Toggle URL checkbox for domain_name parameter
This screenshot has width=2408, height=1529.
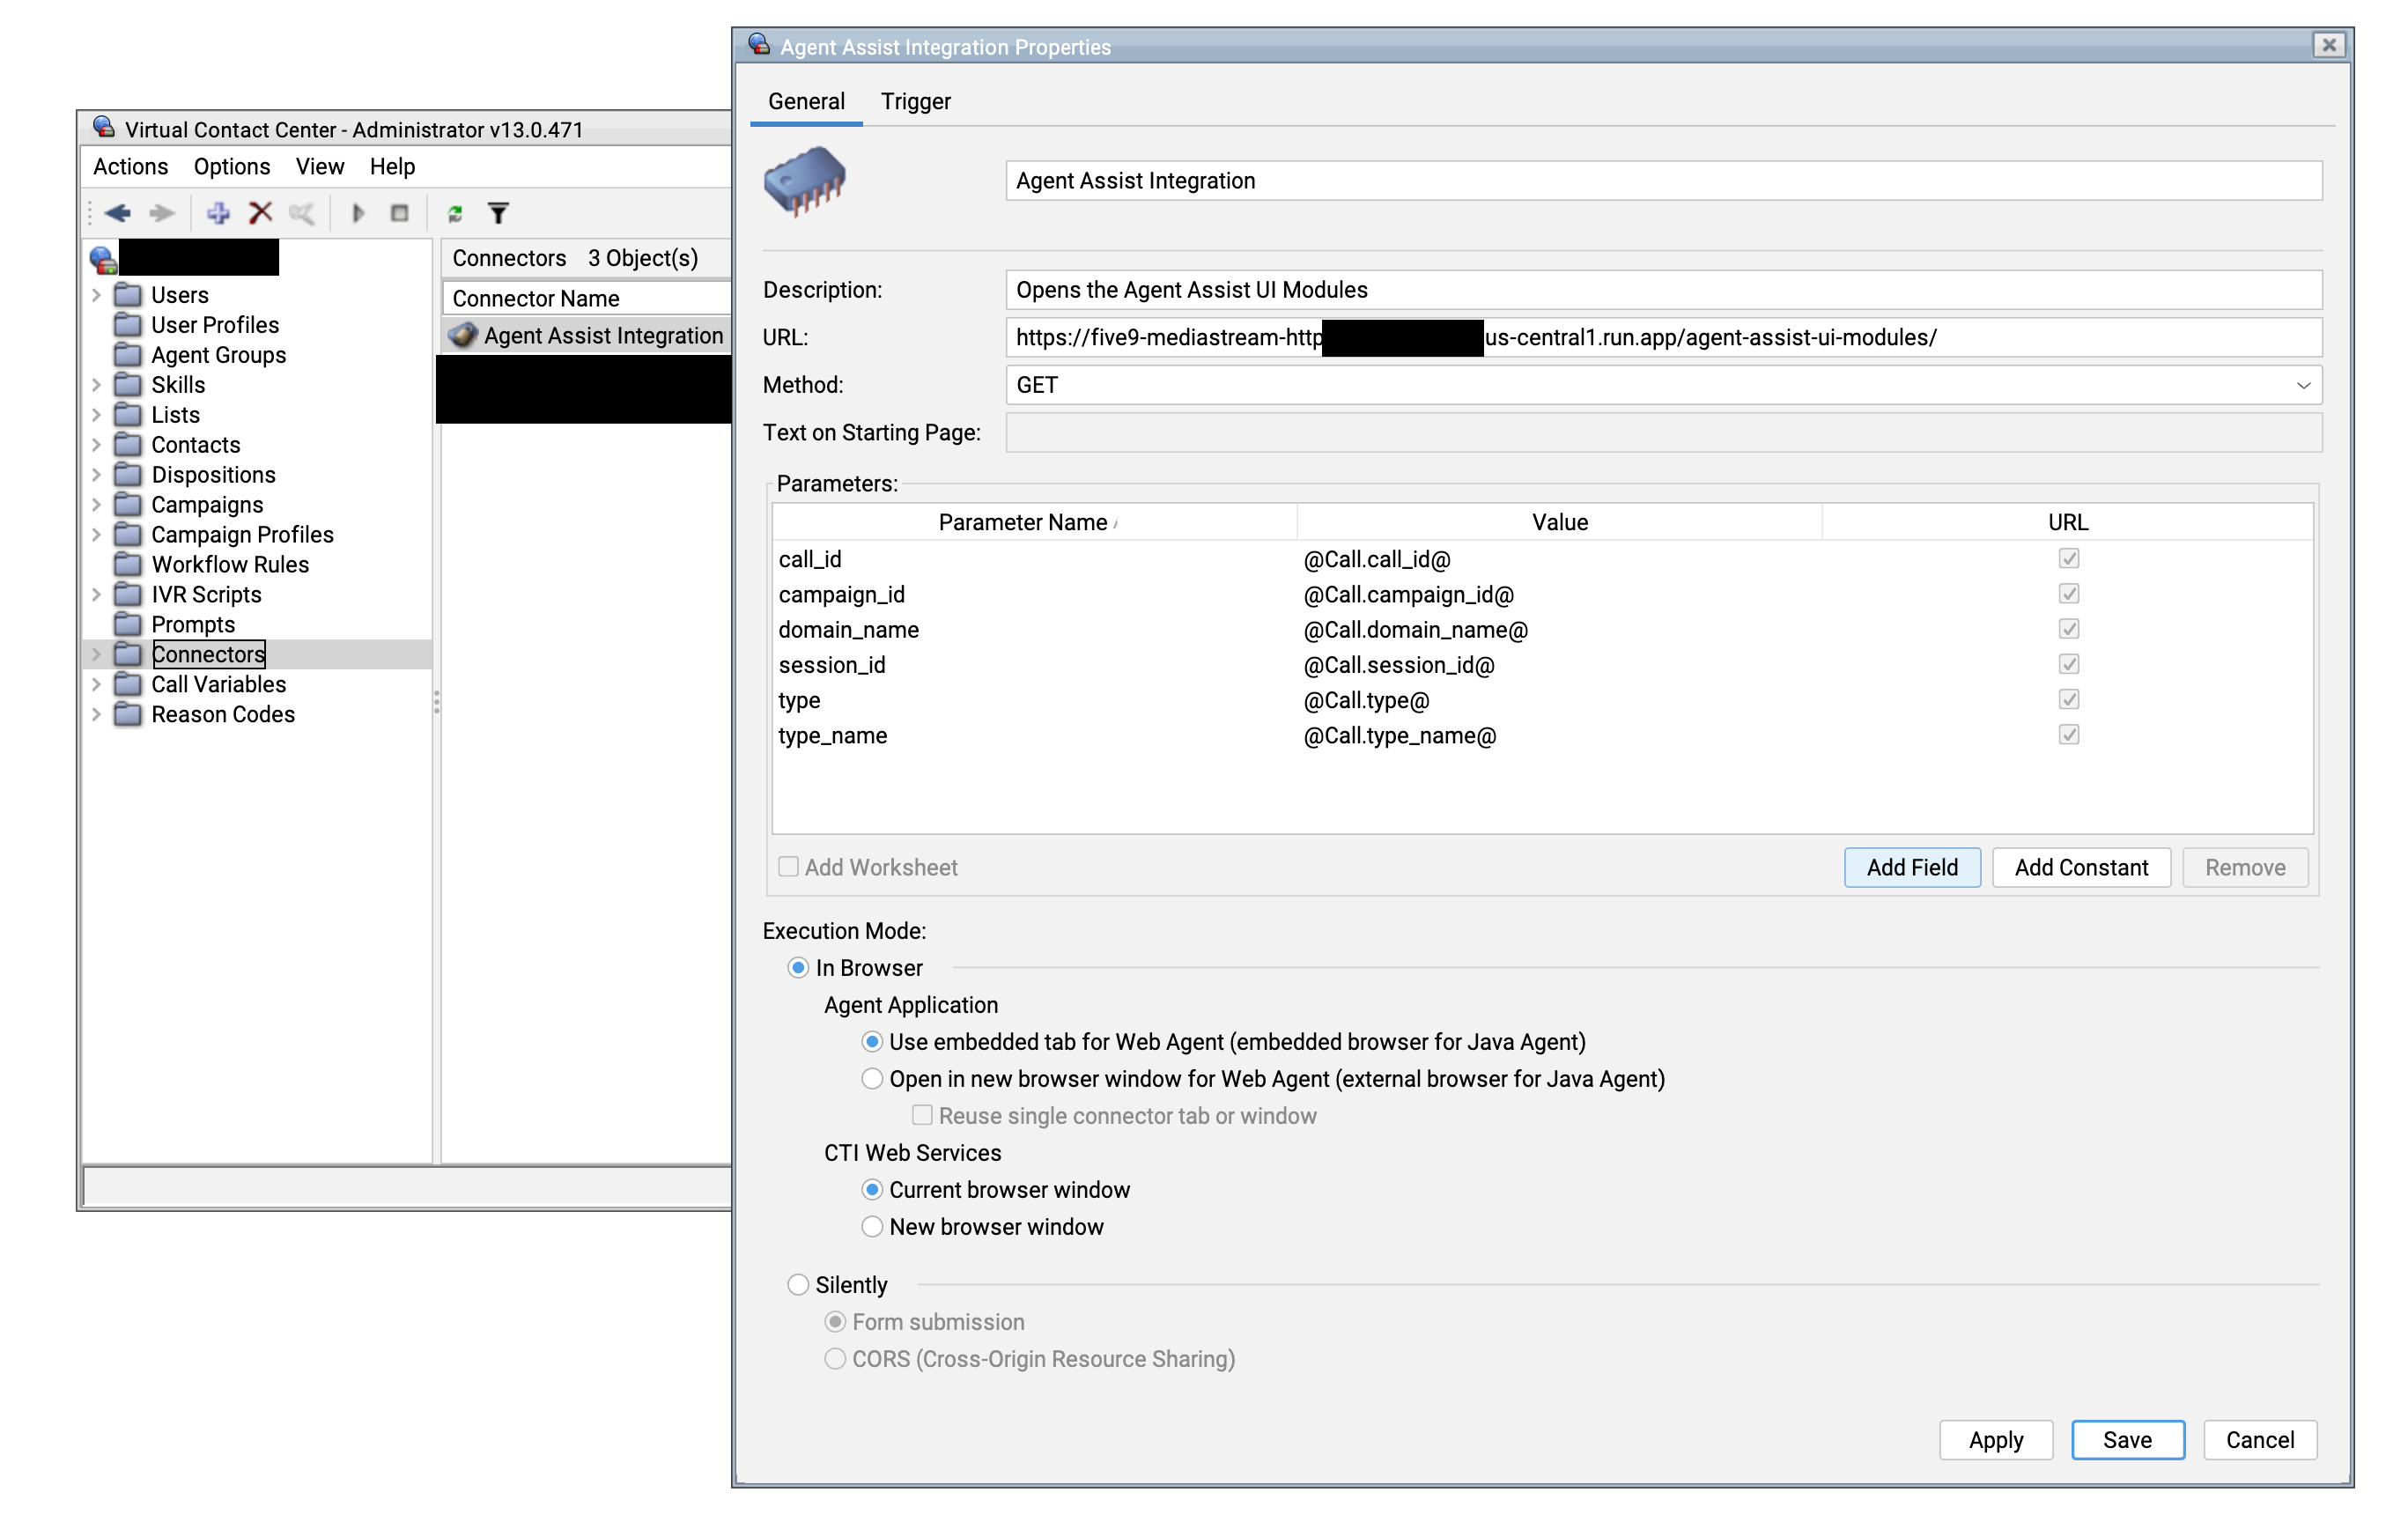[2069, 629]
